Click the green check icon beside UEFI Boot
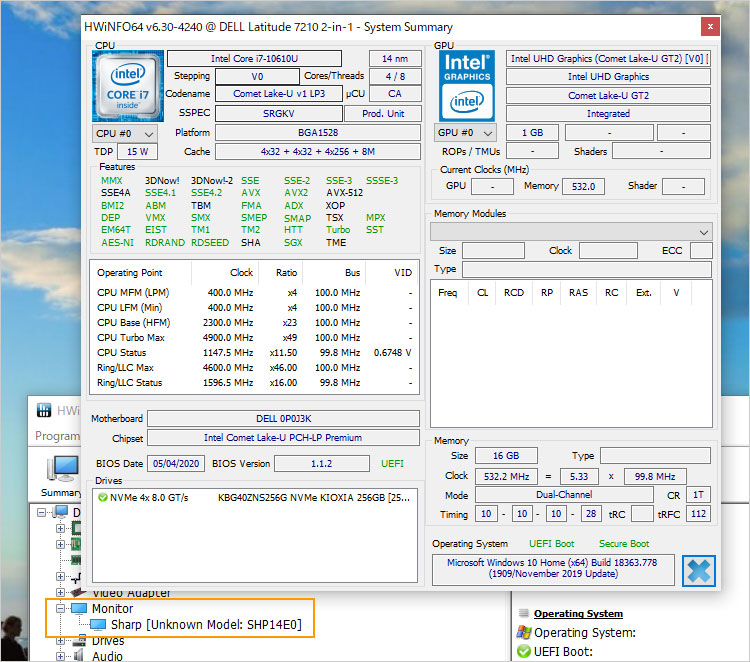750x662 pixels. [x=524, y=651]
